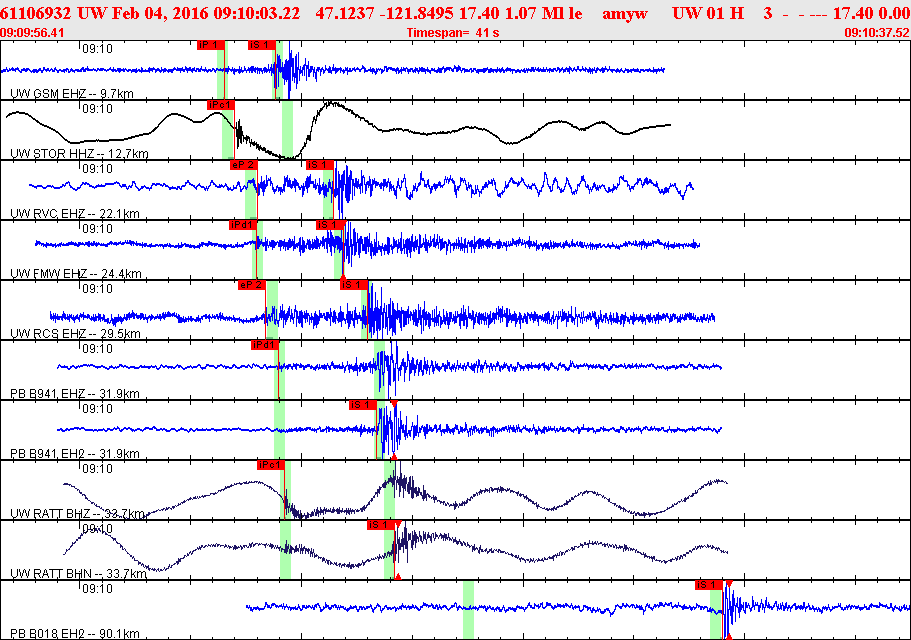Select the iPd1 pick flag on FMW trace
Image resolution: width=911 pixels, height=640 pixels.
[x=243, y=225]
